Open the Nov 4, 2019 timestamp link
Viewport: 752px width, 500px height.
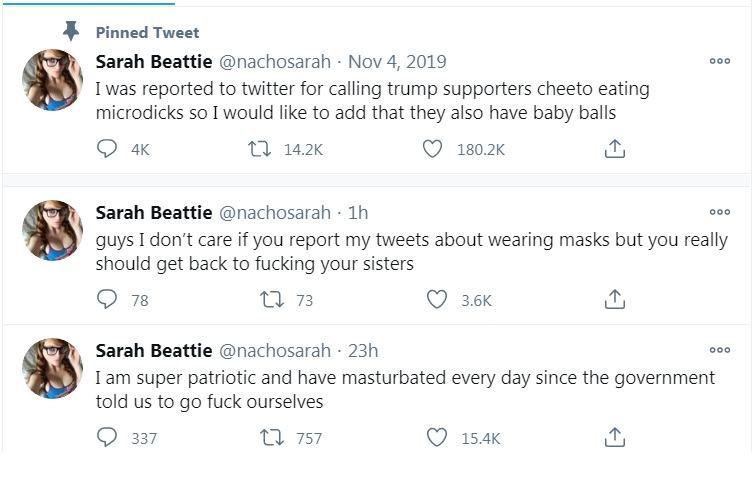397,62
